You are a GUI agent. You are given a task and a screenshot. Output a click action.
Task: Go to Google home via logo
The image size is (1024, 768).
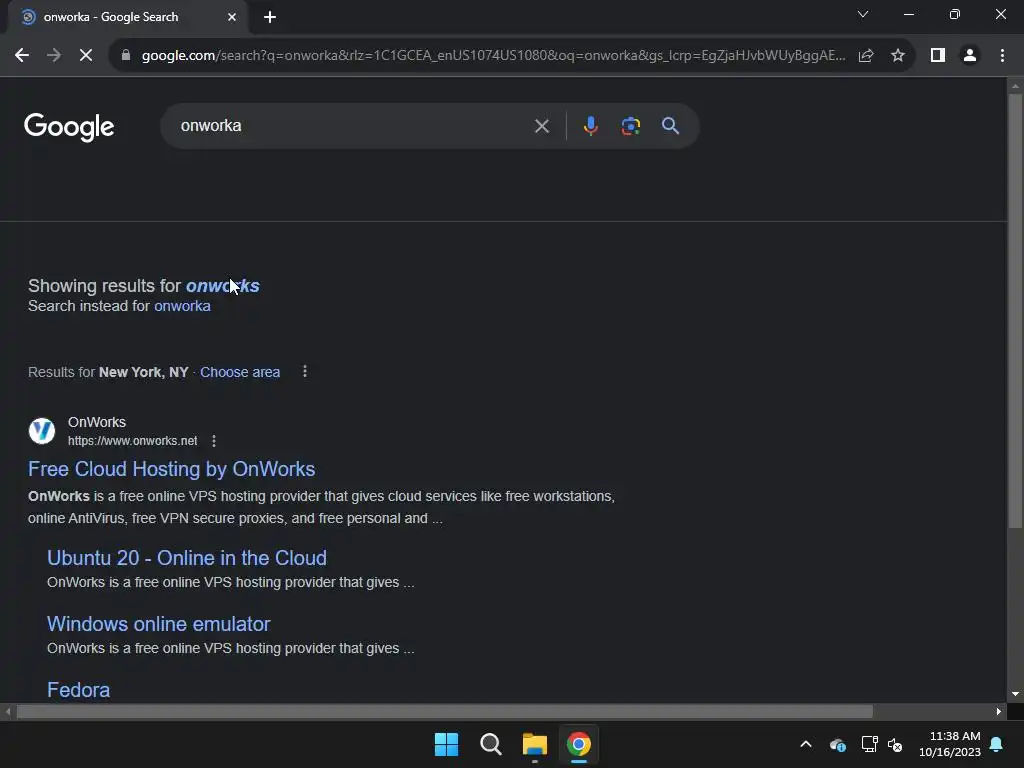click(x=69, y=127)
